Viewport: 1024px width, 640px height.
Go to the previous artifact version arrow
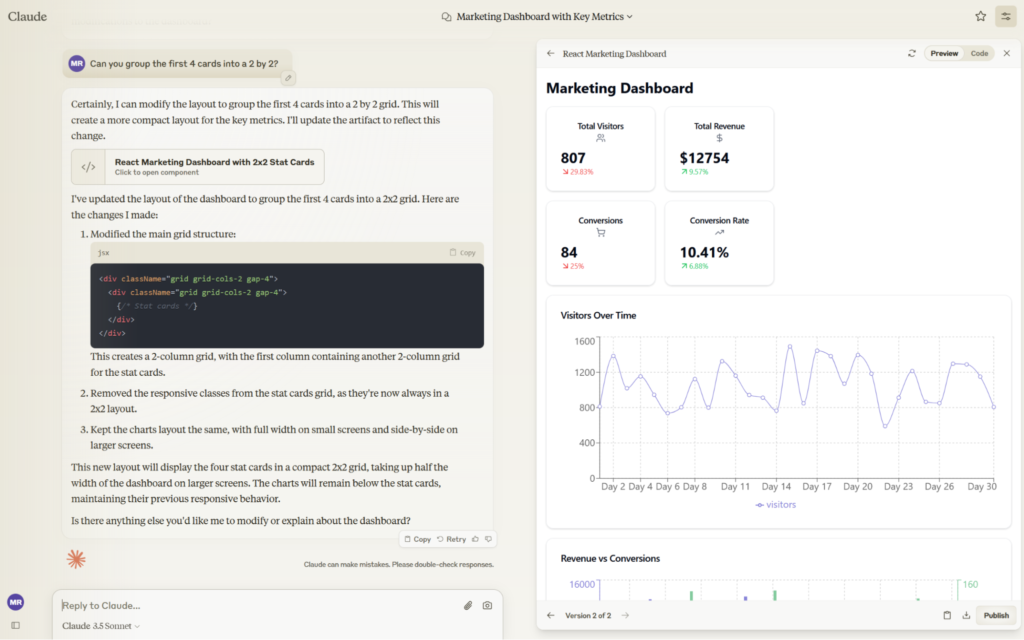click(x=550, y=615)
